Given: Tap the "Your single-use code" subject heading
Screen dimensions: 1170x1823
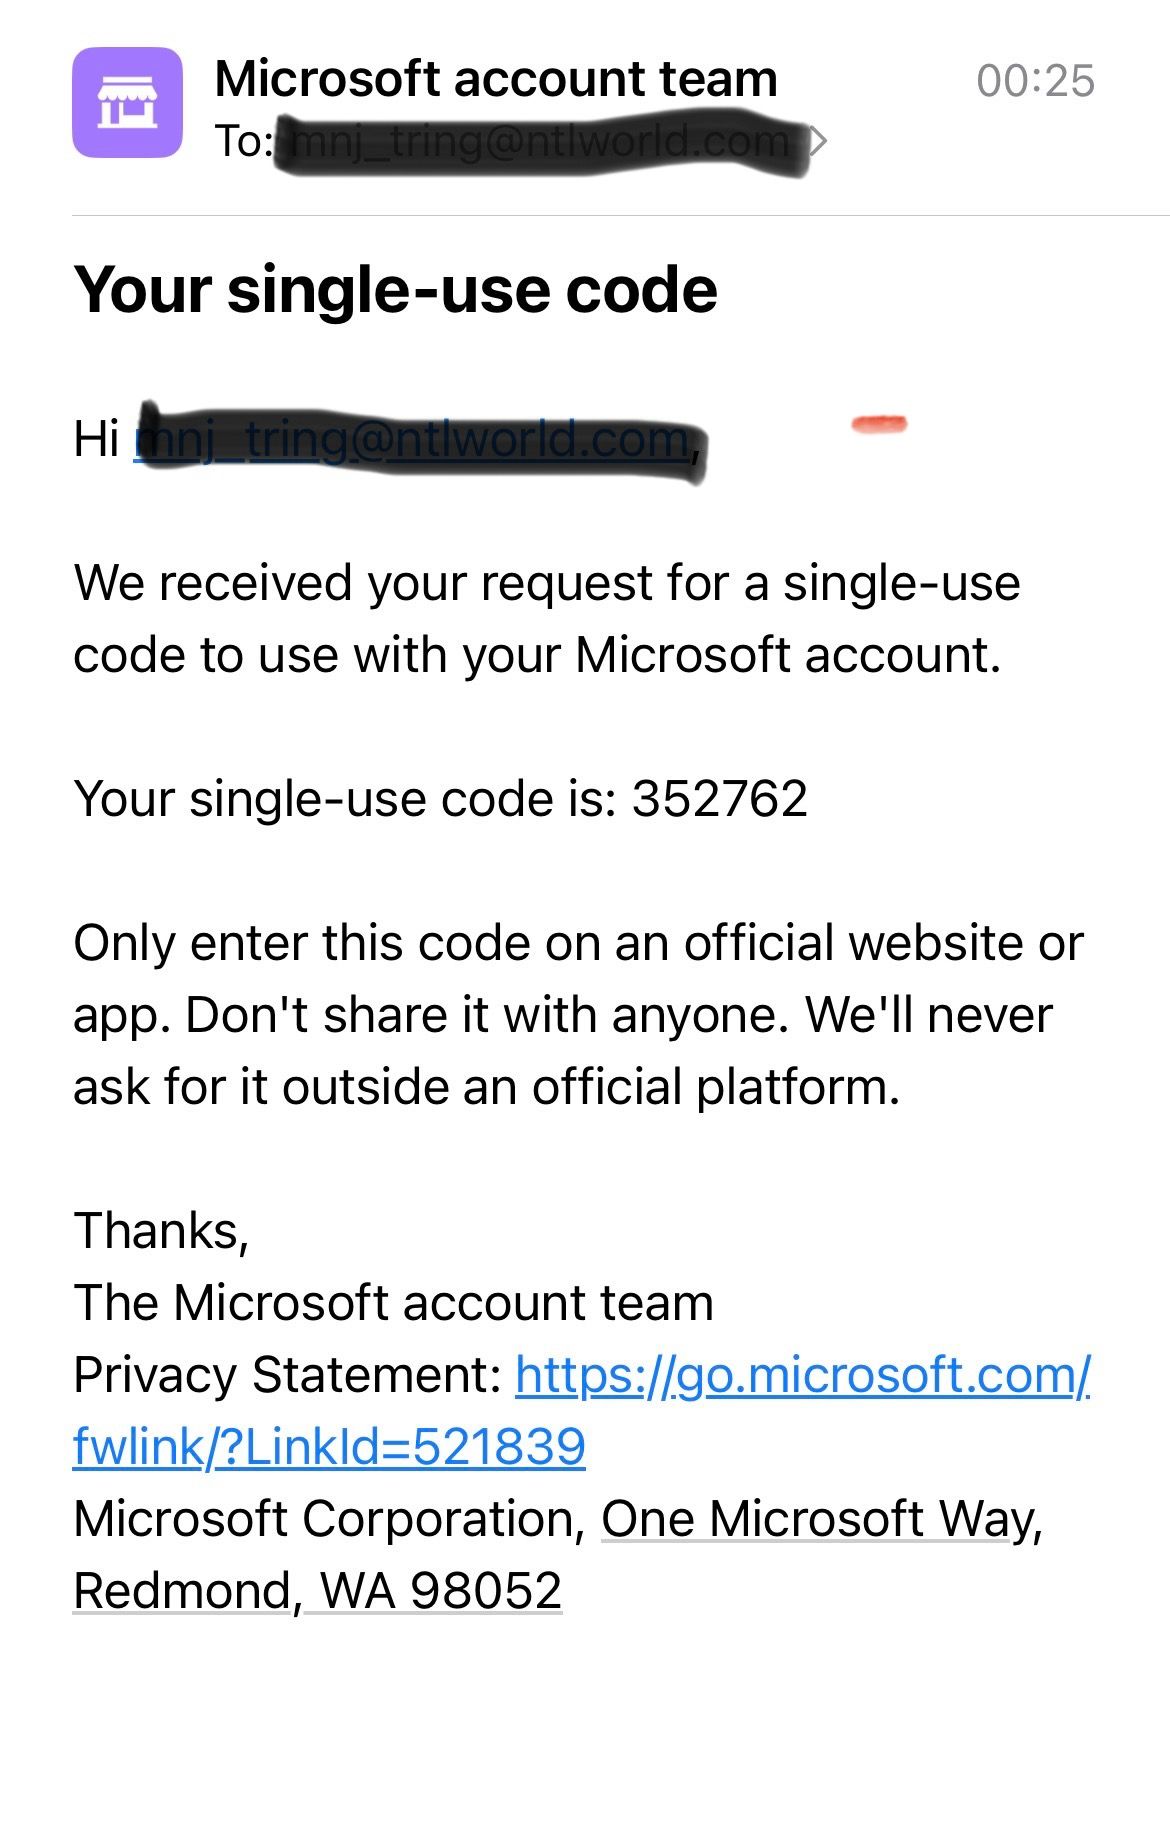Looking at the screenshot, I should pyautogui.click(x=395, y=290).
